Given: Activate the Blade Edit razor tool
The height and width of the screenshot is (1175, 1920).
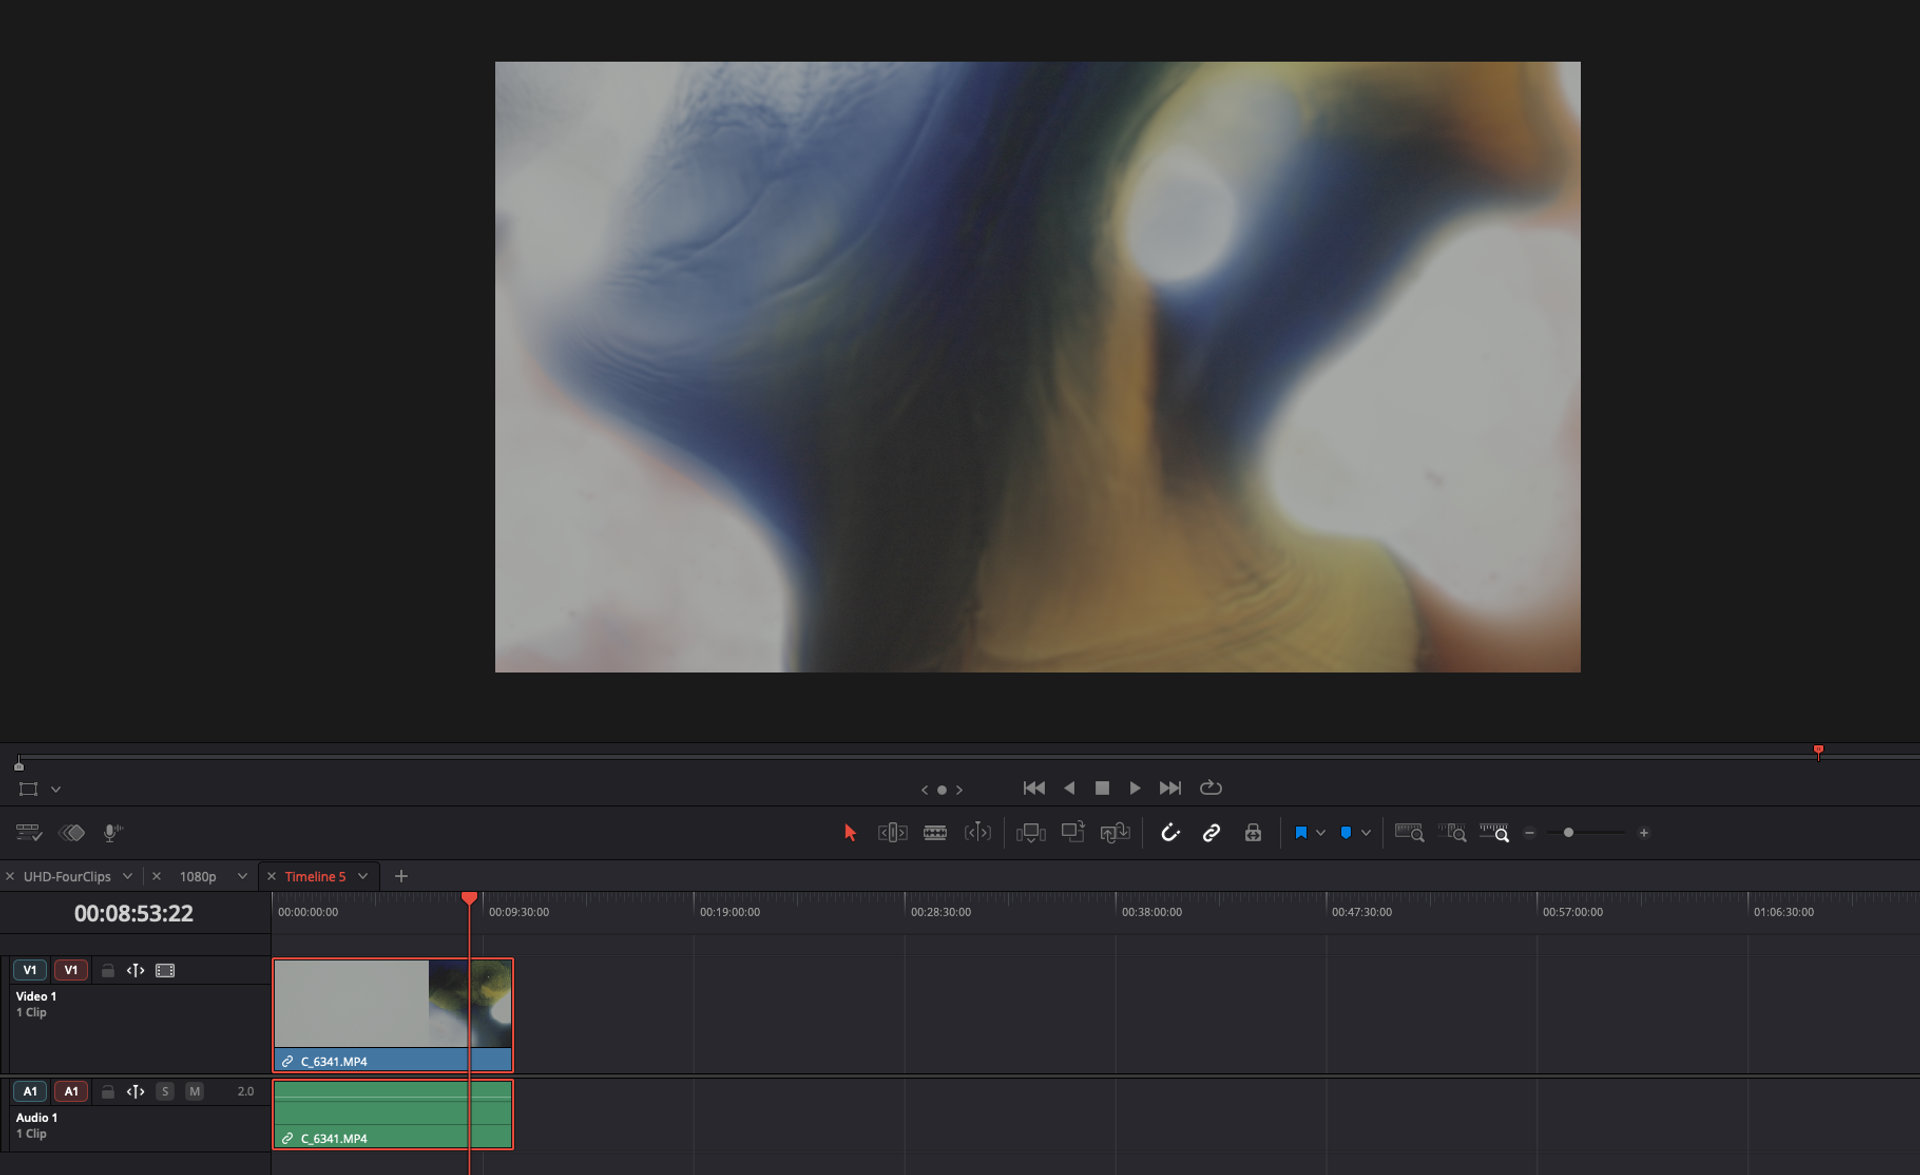Looking at the screenshot, I should 935,833.
